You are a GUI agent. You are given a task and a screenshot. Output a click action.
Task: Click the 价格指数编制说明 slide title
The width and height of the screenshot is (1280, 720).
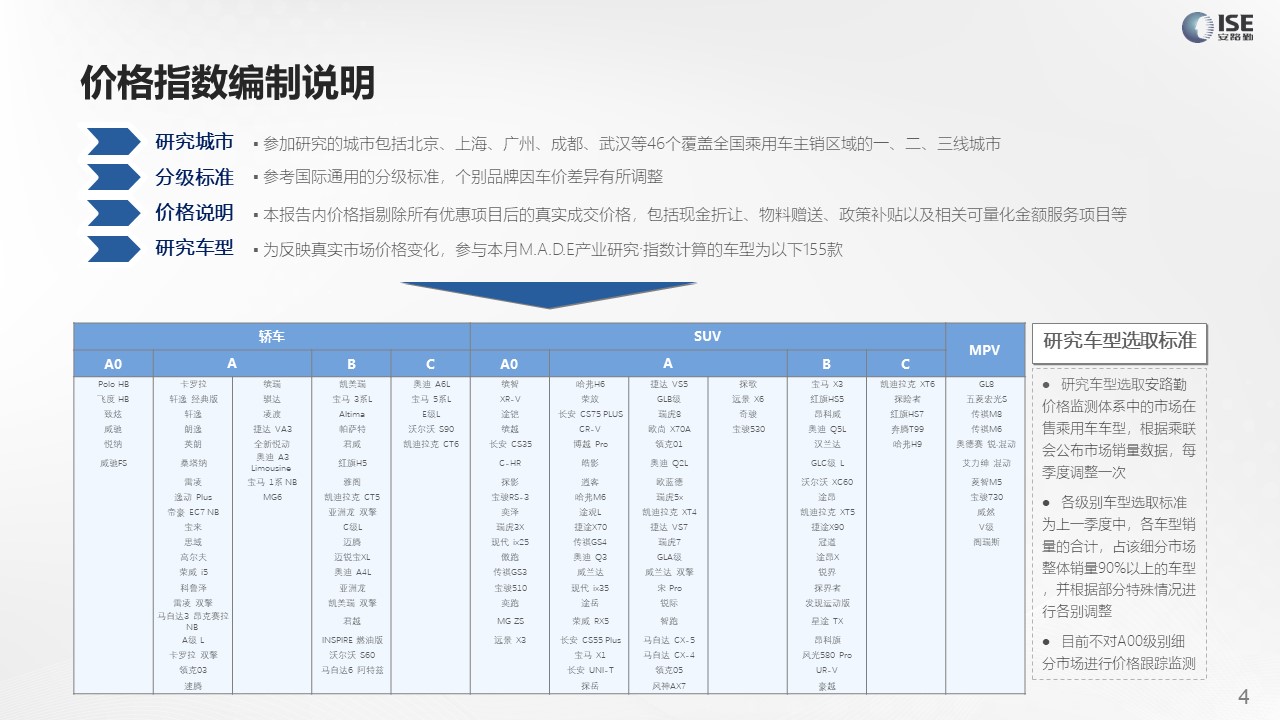(x=227, y=82)
